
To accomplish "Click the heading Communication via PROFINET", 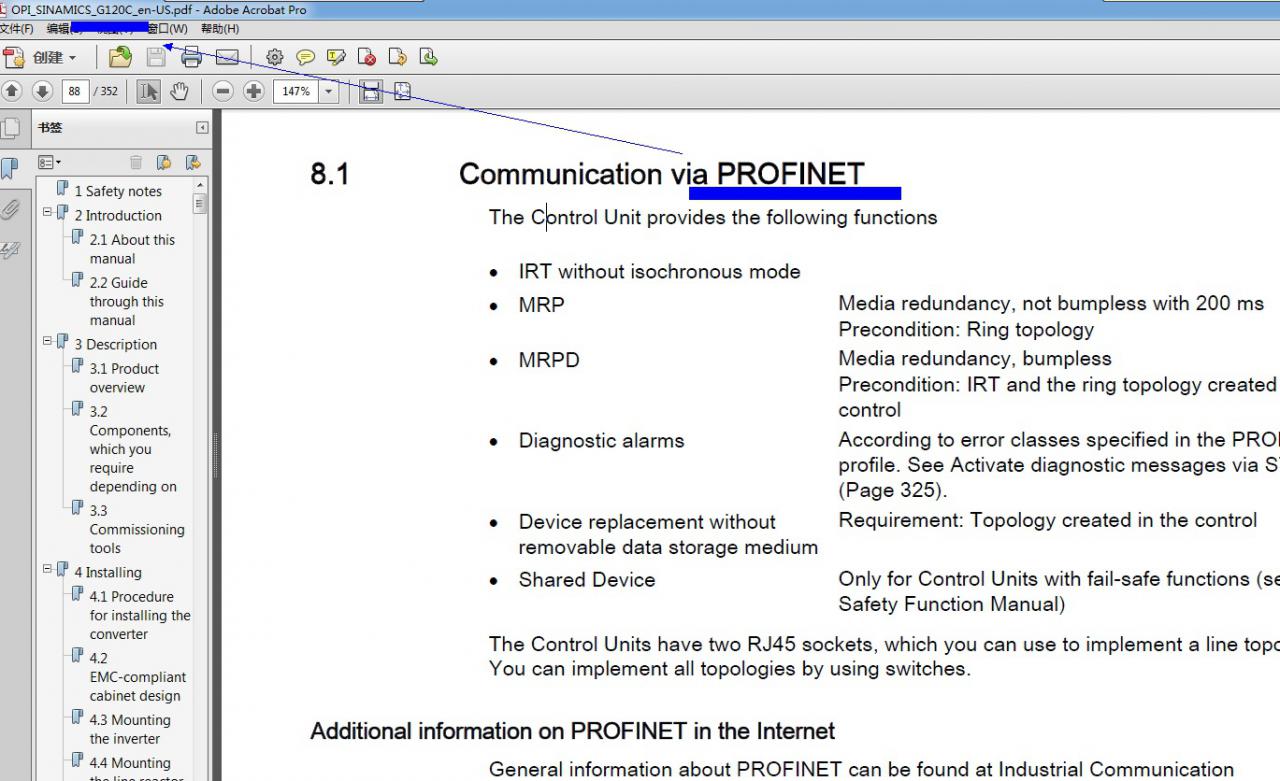I will (661, 174).
